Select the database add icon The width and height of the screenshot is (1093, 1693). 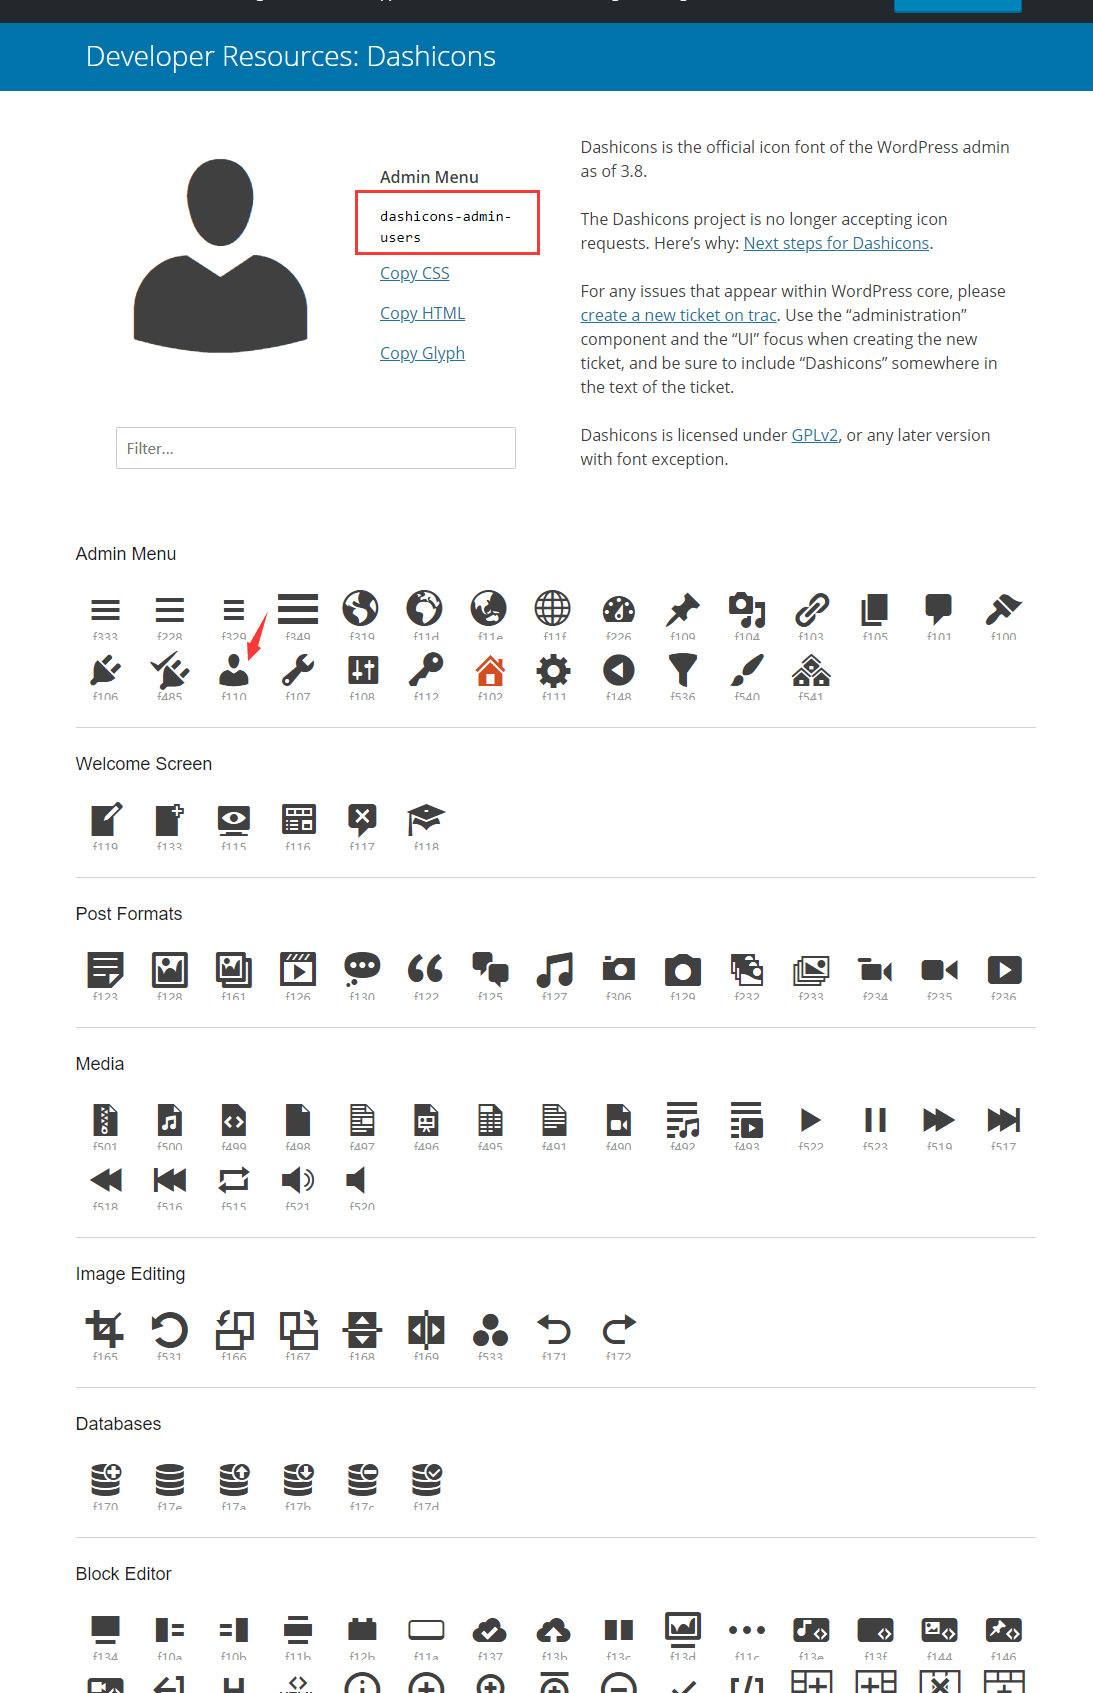[106, 1479]
